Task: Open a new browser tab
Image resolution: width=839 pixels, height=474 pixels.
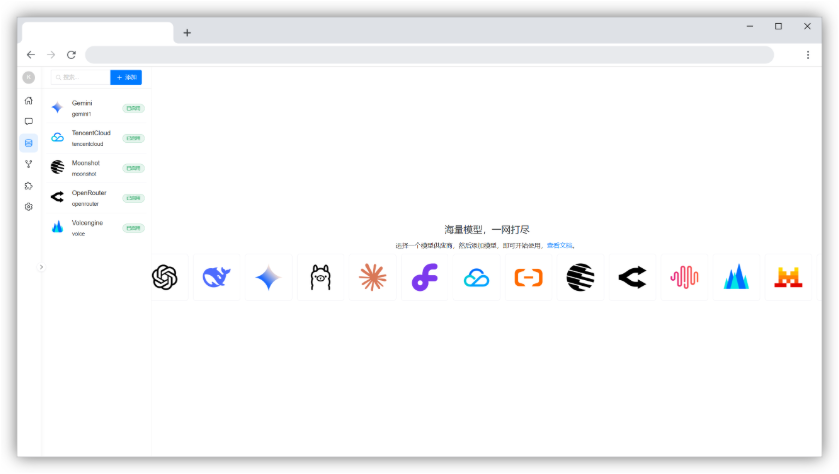Action: [187, 33]
